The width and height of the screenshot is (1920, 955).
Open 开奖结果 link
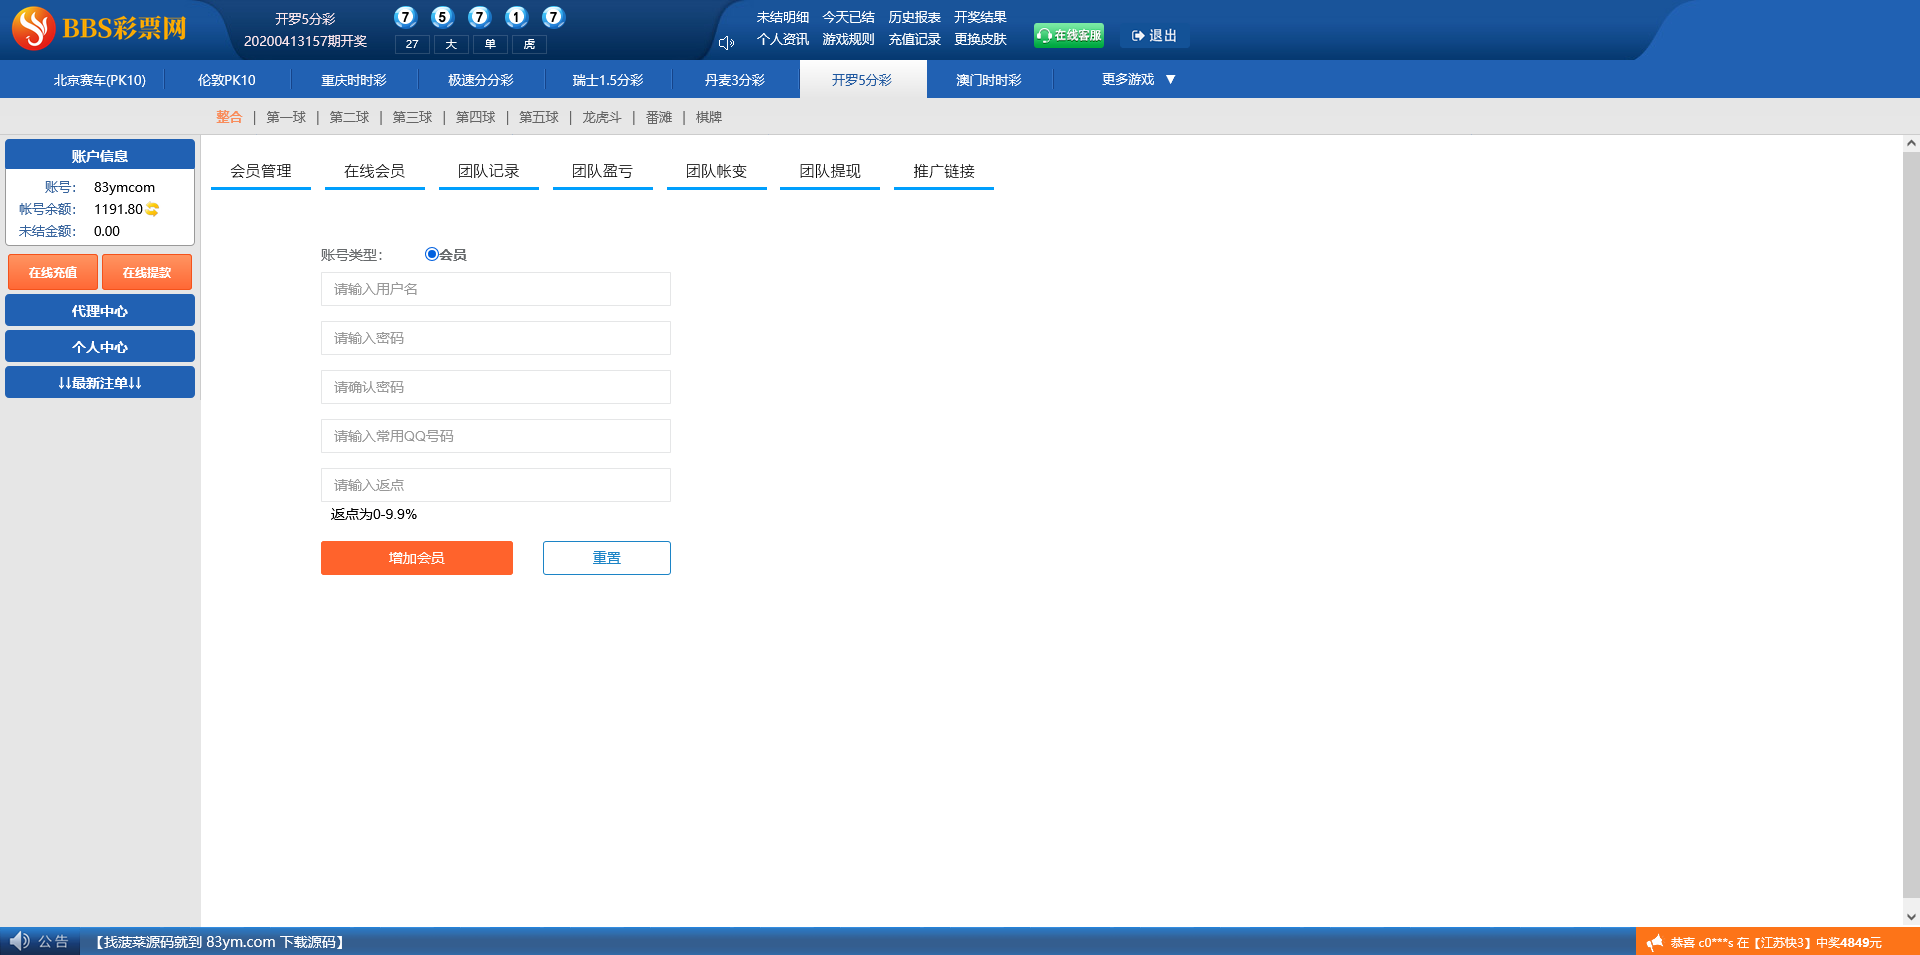pyautogui.click(x=981, y=17)
